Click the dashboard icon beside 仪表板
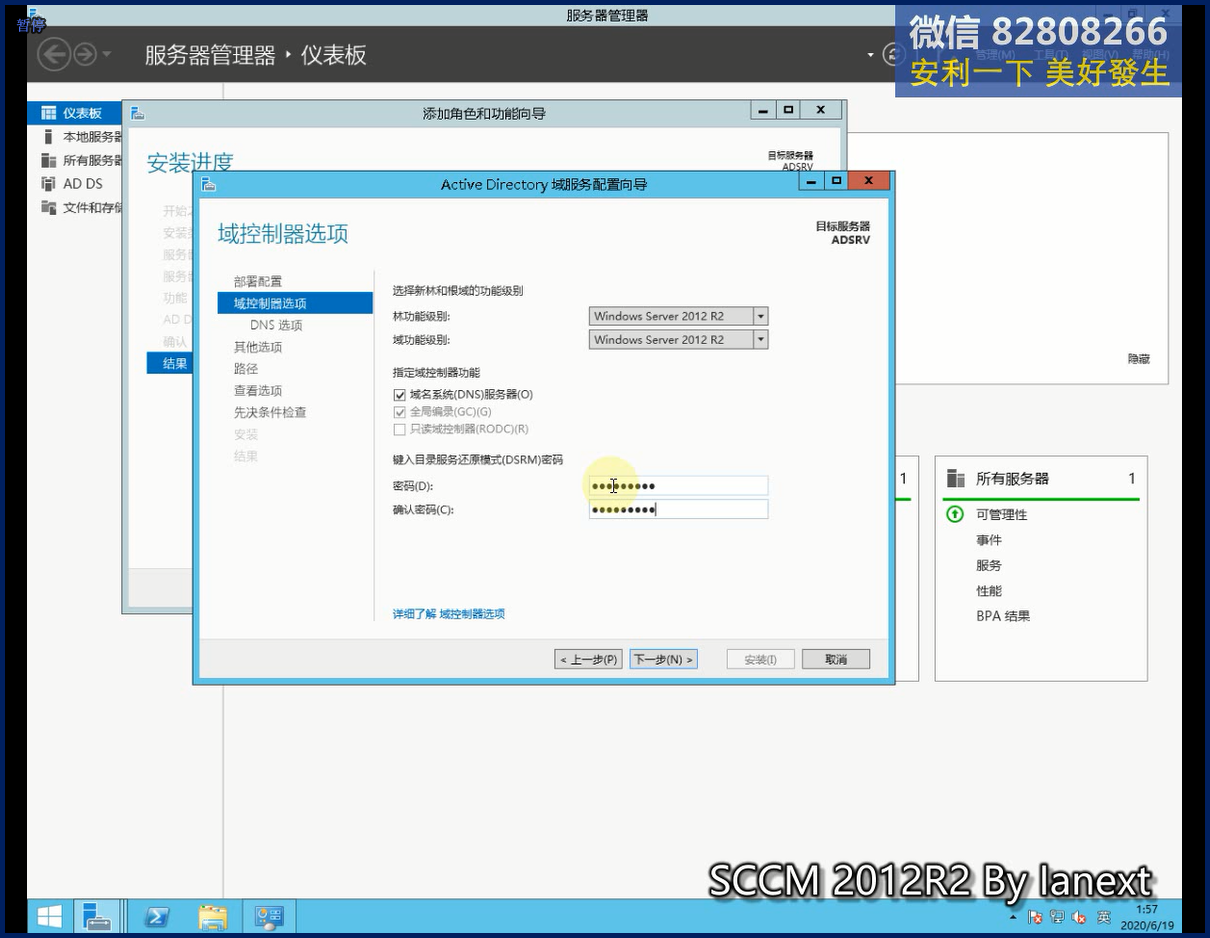Screen dimensions: 1210x938 [48, 113]
